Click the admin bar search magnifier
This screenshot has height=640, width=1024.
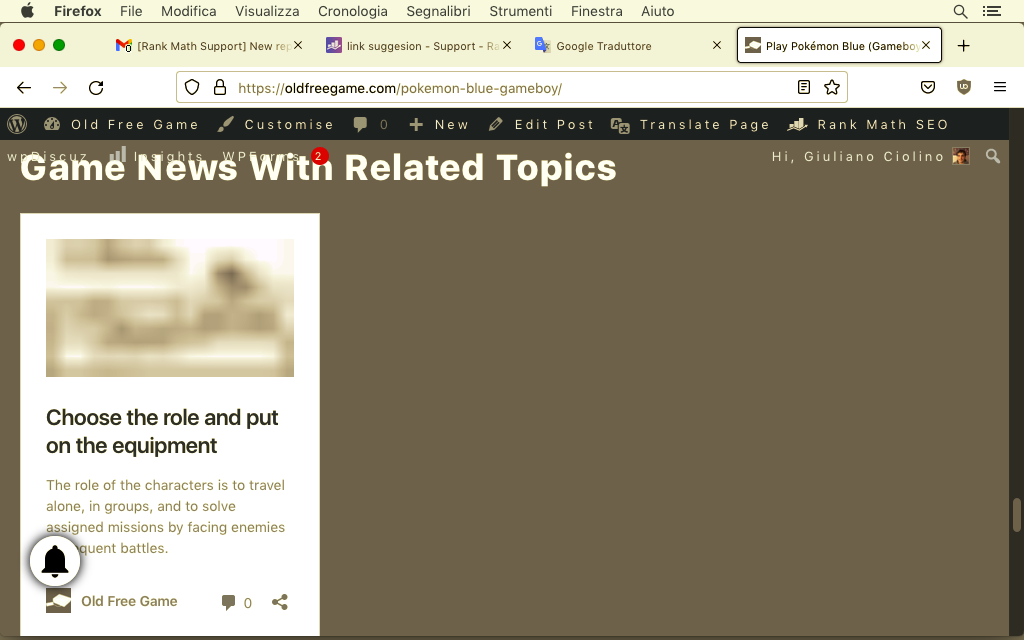(993, 156)
